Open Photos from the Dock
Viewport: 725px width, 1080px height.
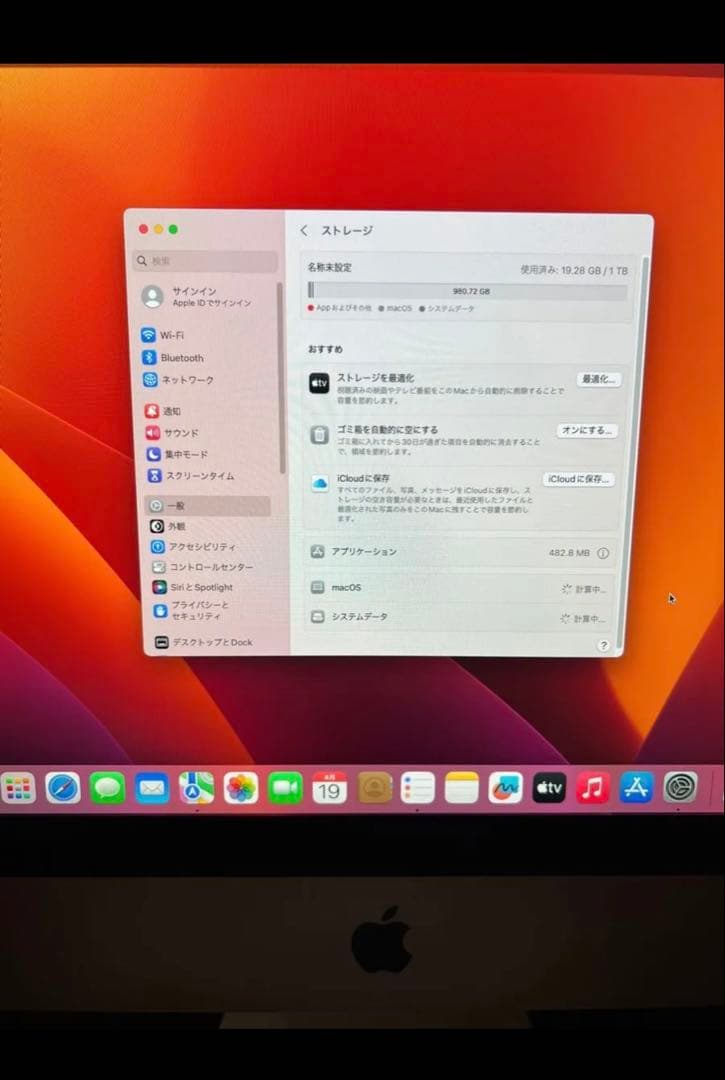click(241, 788)
